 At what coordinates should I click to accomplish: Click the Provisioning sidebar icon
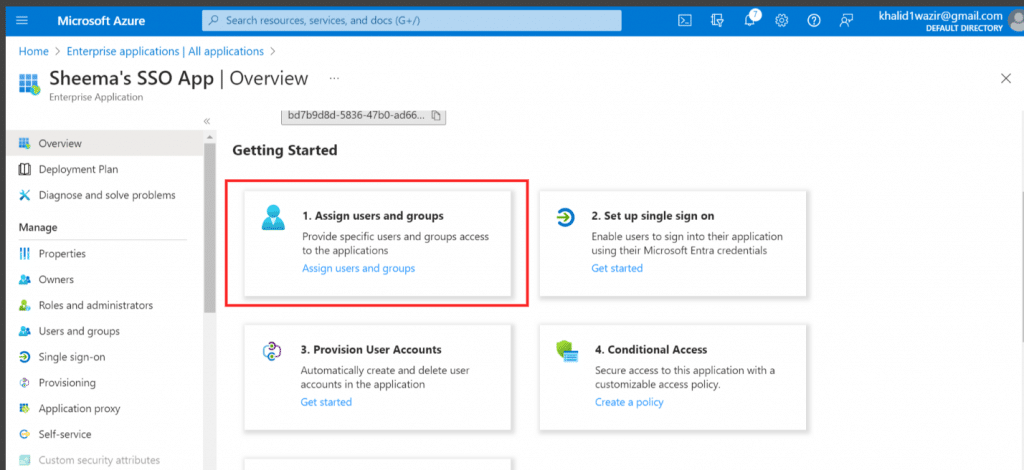click(x=25, y=383)
